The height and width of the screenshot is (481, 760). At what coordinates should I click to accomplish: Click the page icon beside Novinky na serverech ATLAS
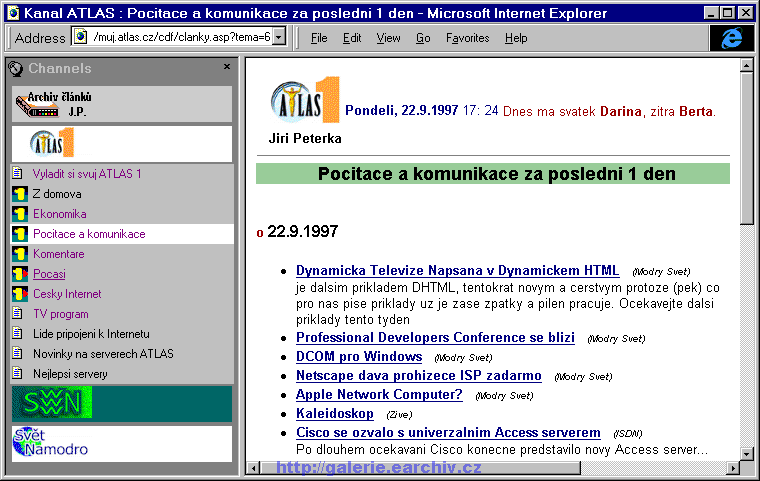[17, 353]
